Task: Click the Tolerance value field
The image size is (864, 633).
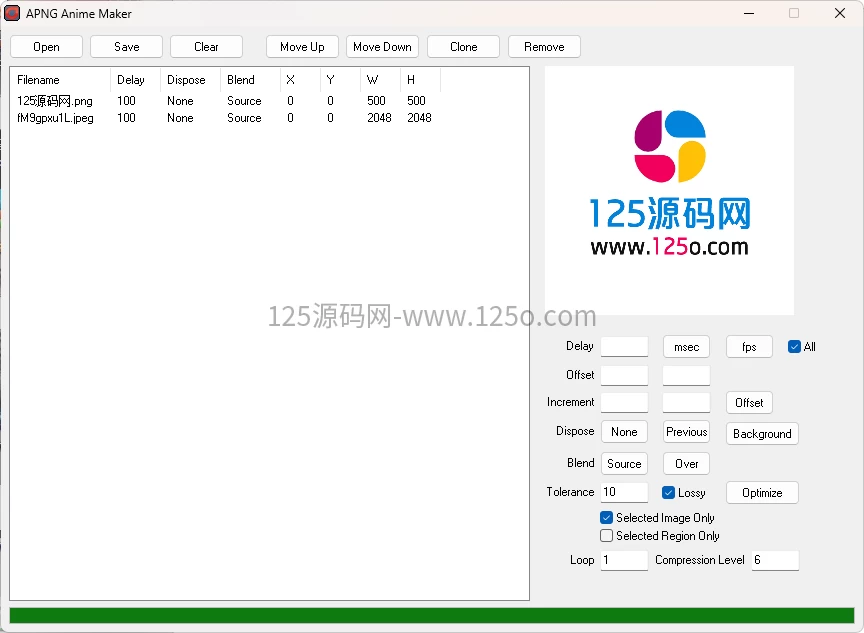Action: coord(624,492)
